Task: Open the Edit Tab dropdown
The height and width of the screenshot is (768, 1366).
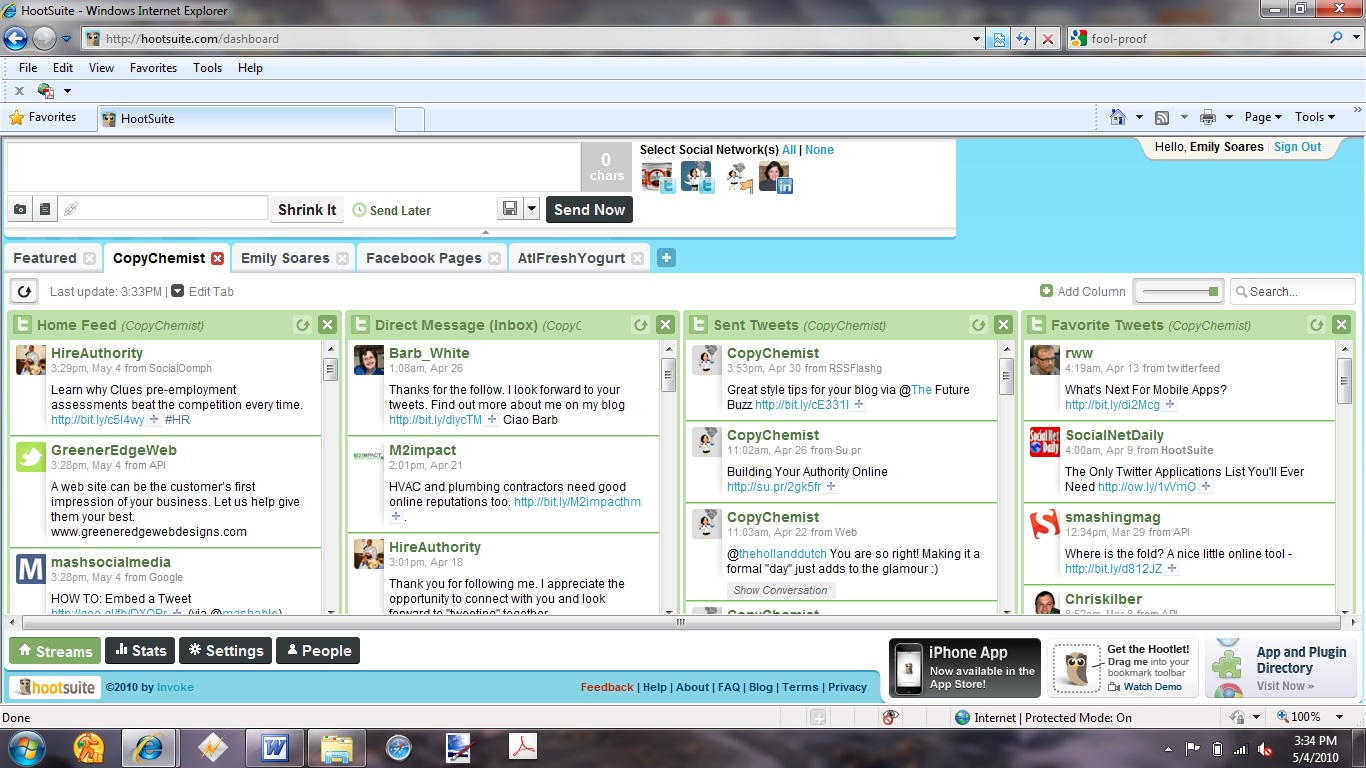Action: [203, 292]
